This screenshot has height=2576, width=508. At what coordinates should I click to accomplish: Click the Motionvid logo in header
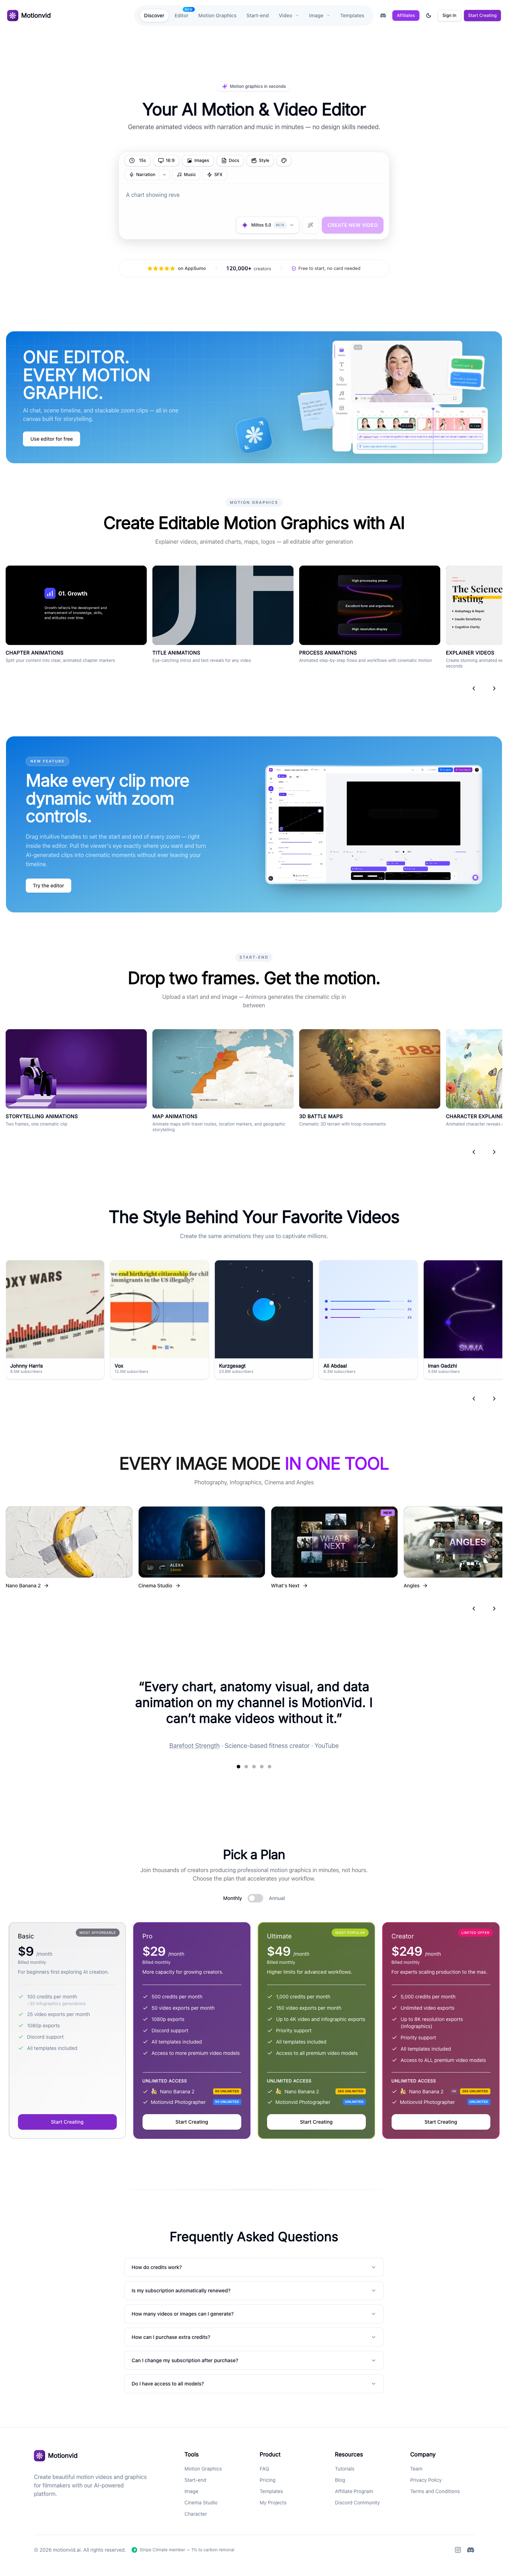29,15
